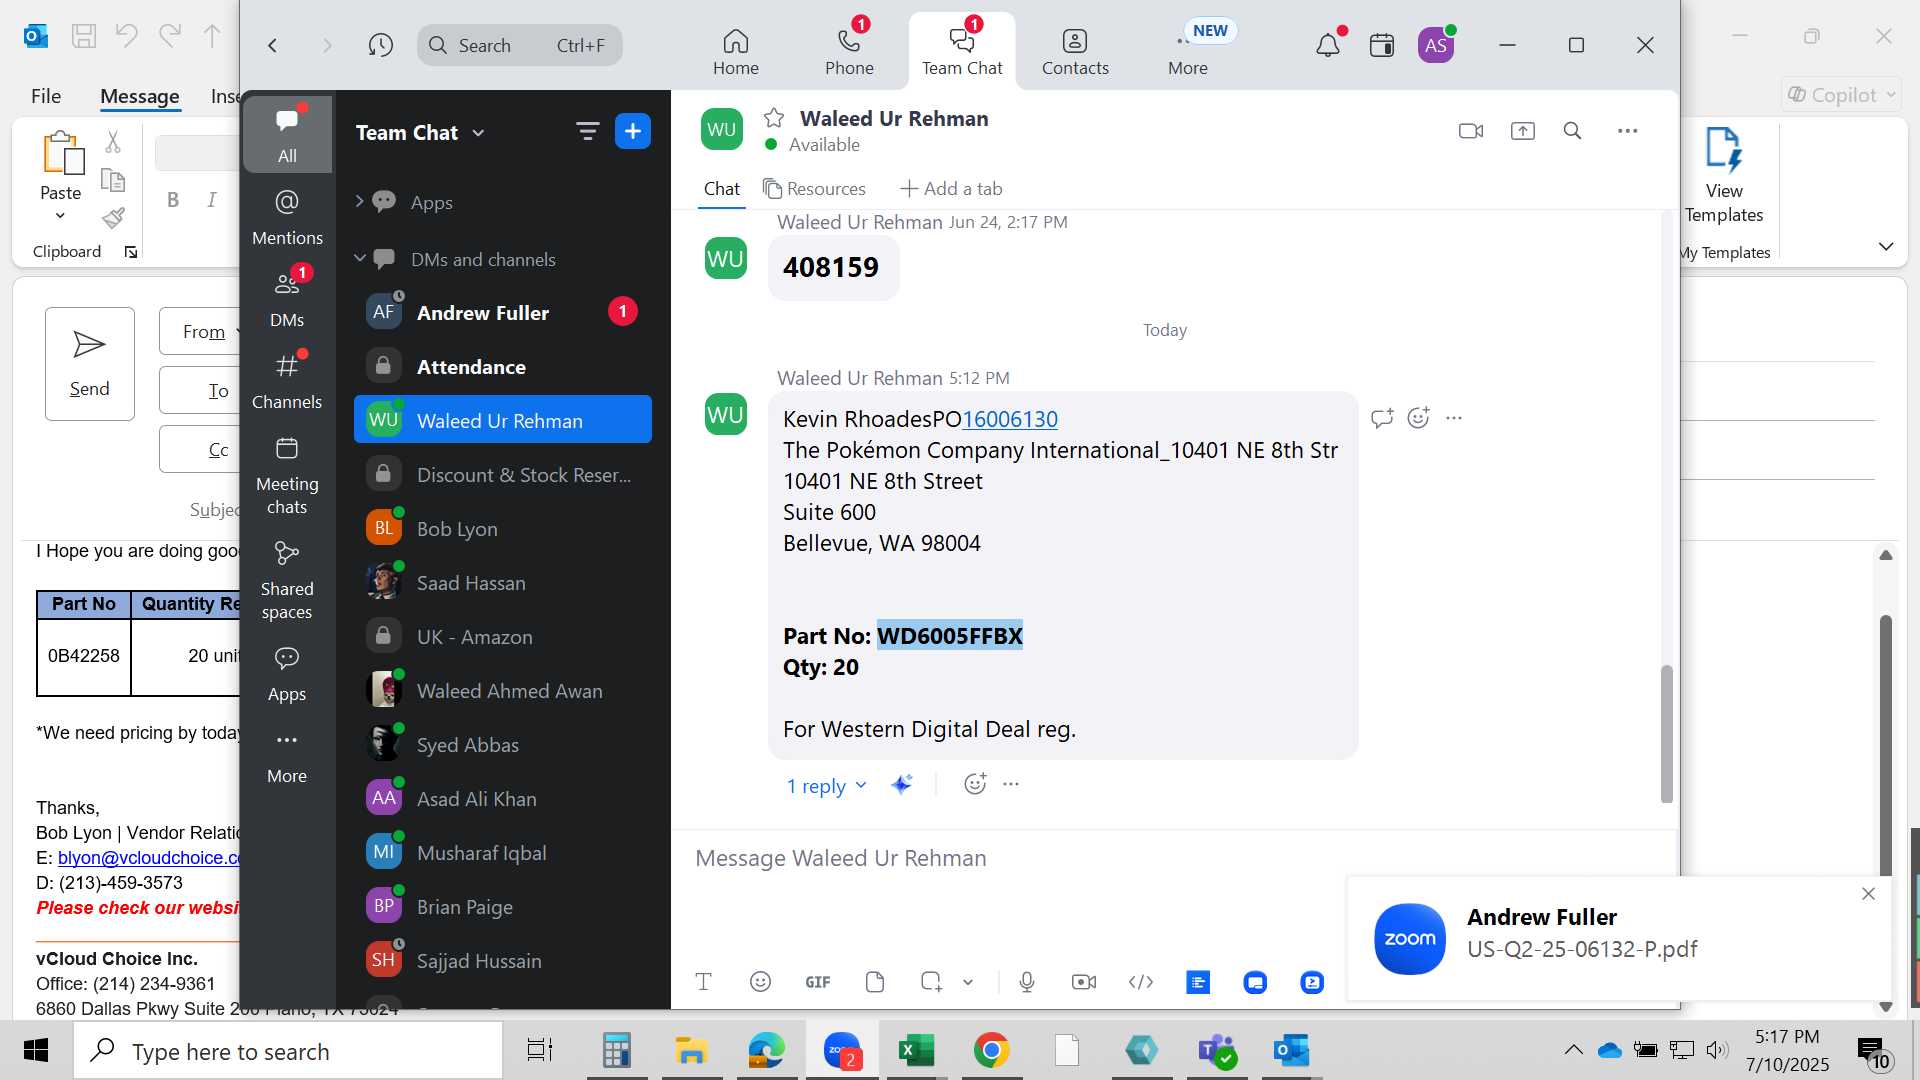Search within the chat using the magnifier icon
Image resolution: width=1920 pixels, height=1080 pixels.
click(x=1572, y=131)
